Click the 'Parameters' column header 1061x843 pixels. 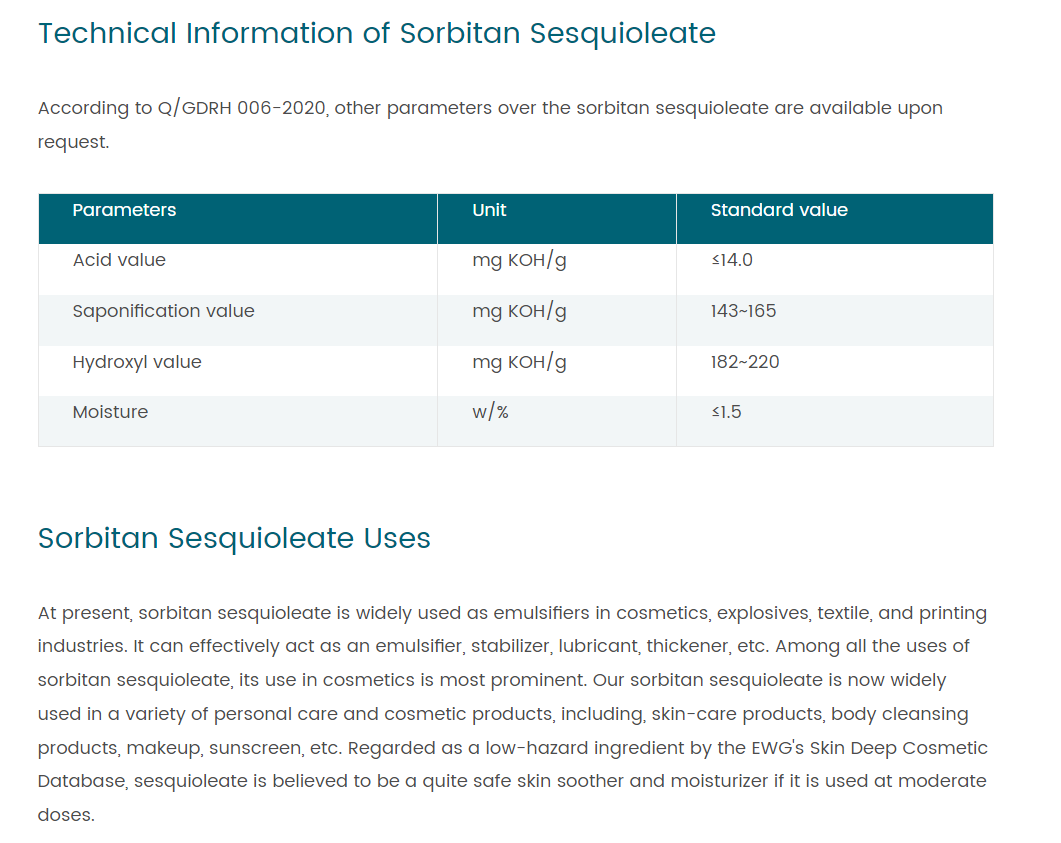pos(124,210)
